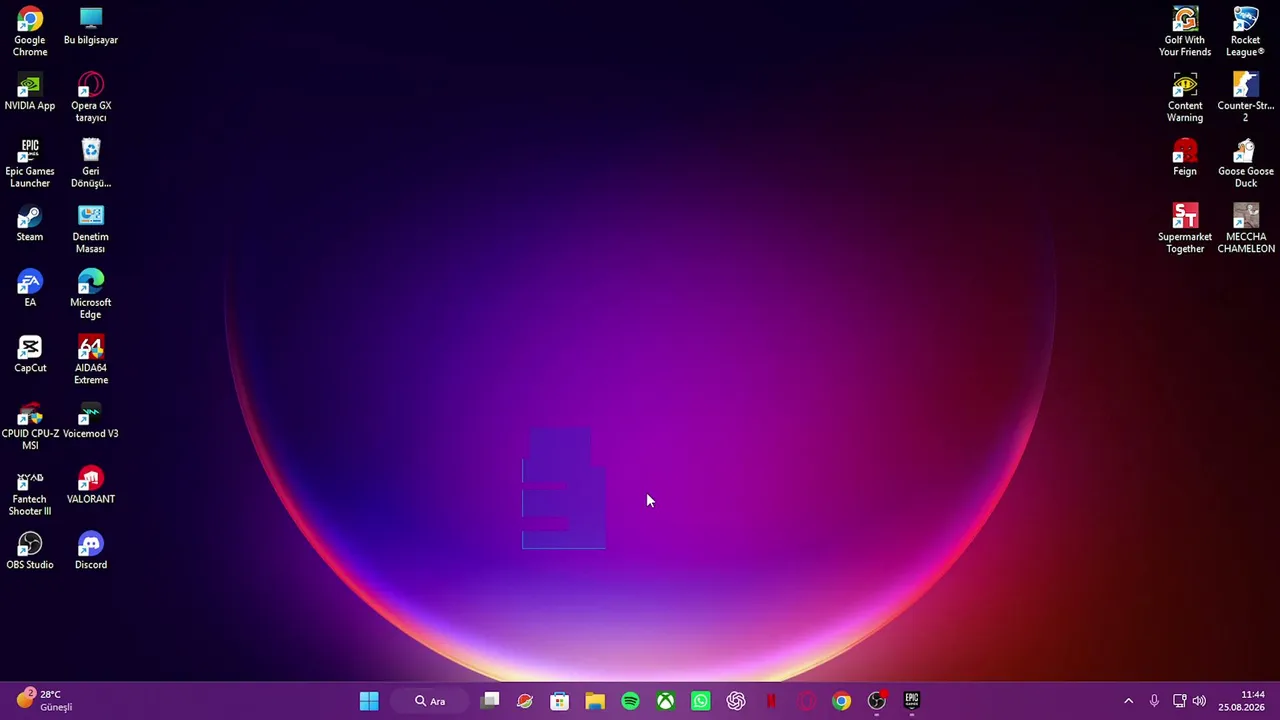The height and width of the screenshot is (720, 1280).
Task: Open File Explorer from the taskbar
Action: [x=595, y=701]
